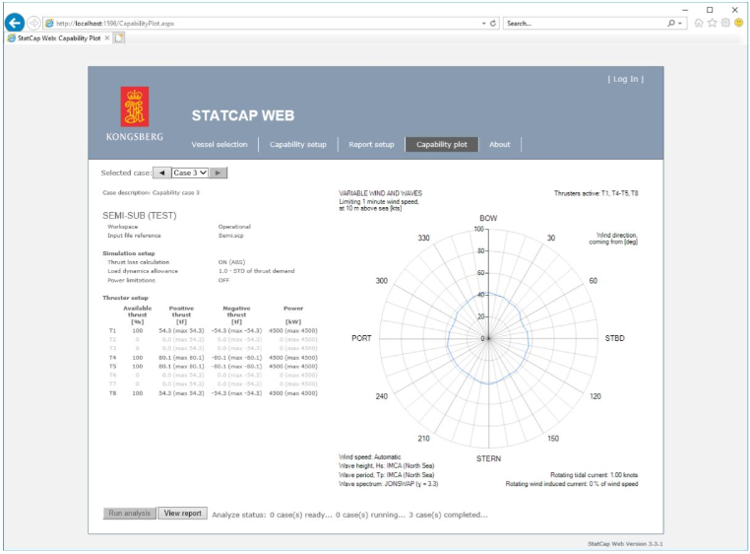Viewport: 750px width, 554px height.
Task: Click the smiley feedback icon
Action: (x=739, y=23)
